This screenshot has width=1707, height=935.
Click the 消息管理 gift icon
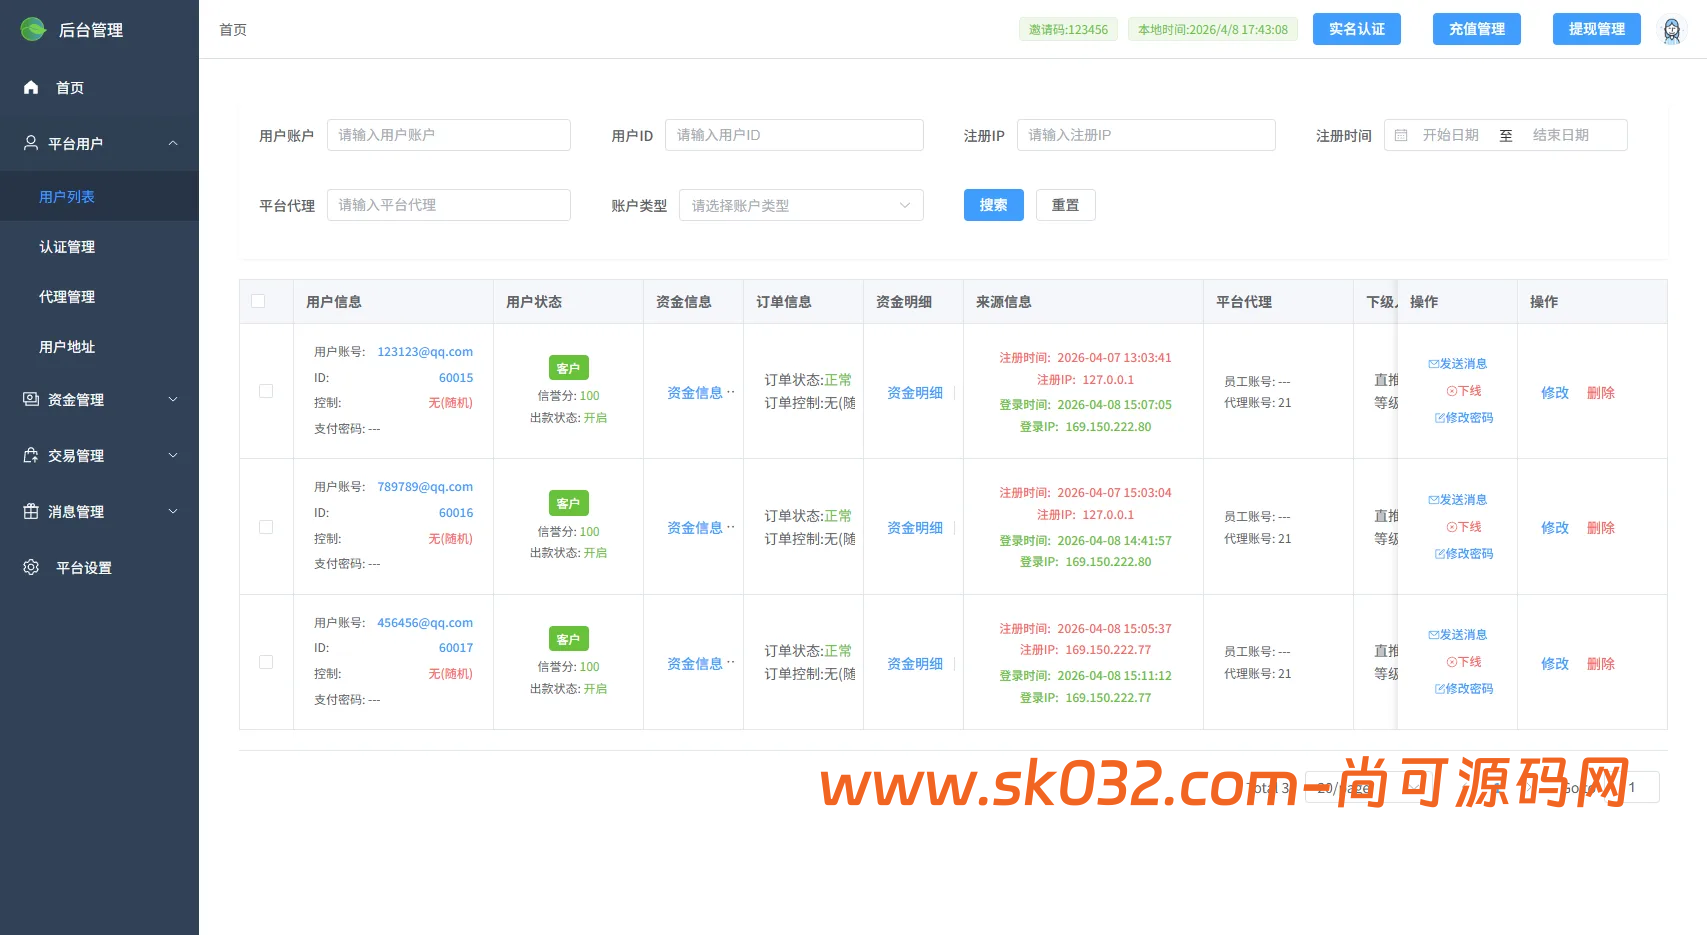click(x=31, y=511)
